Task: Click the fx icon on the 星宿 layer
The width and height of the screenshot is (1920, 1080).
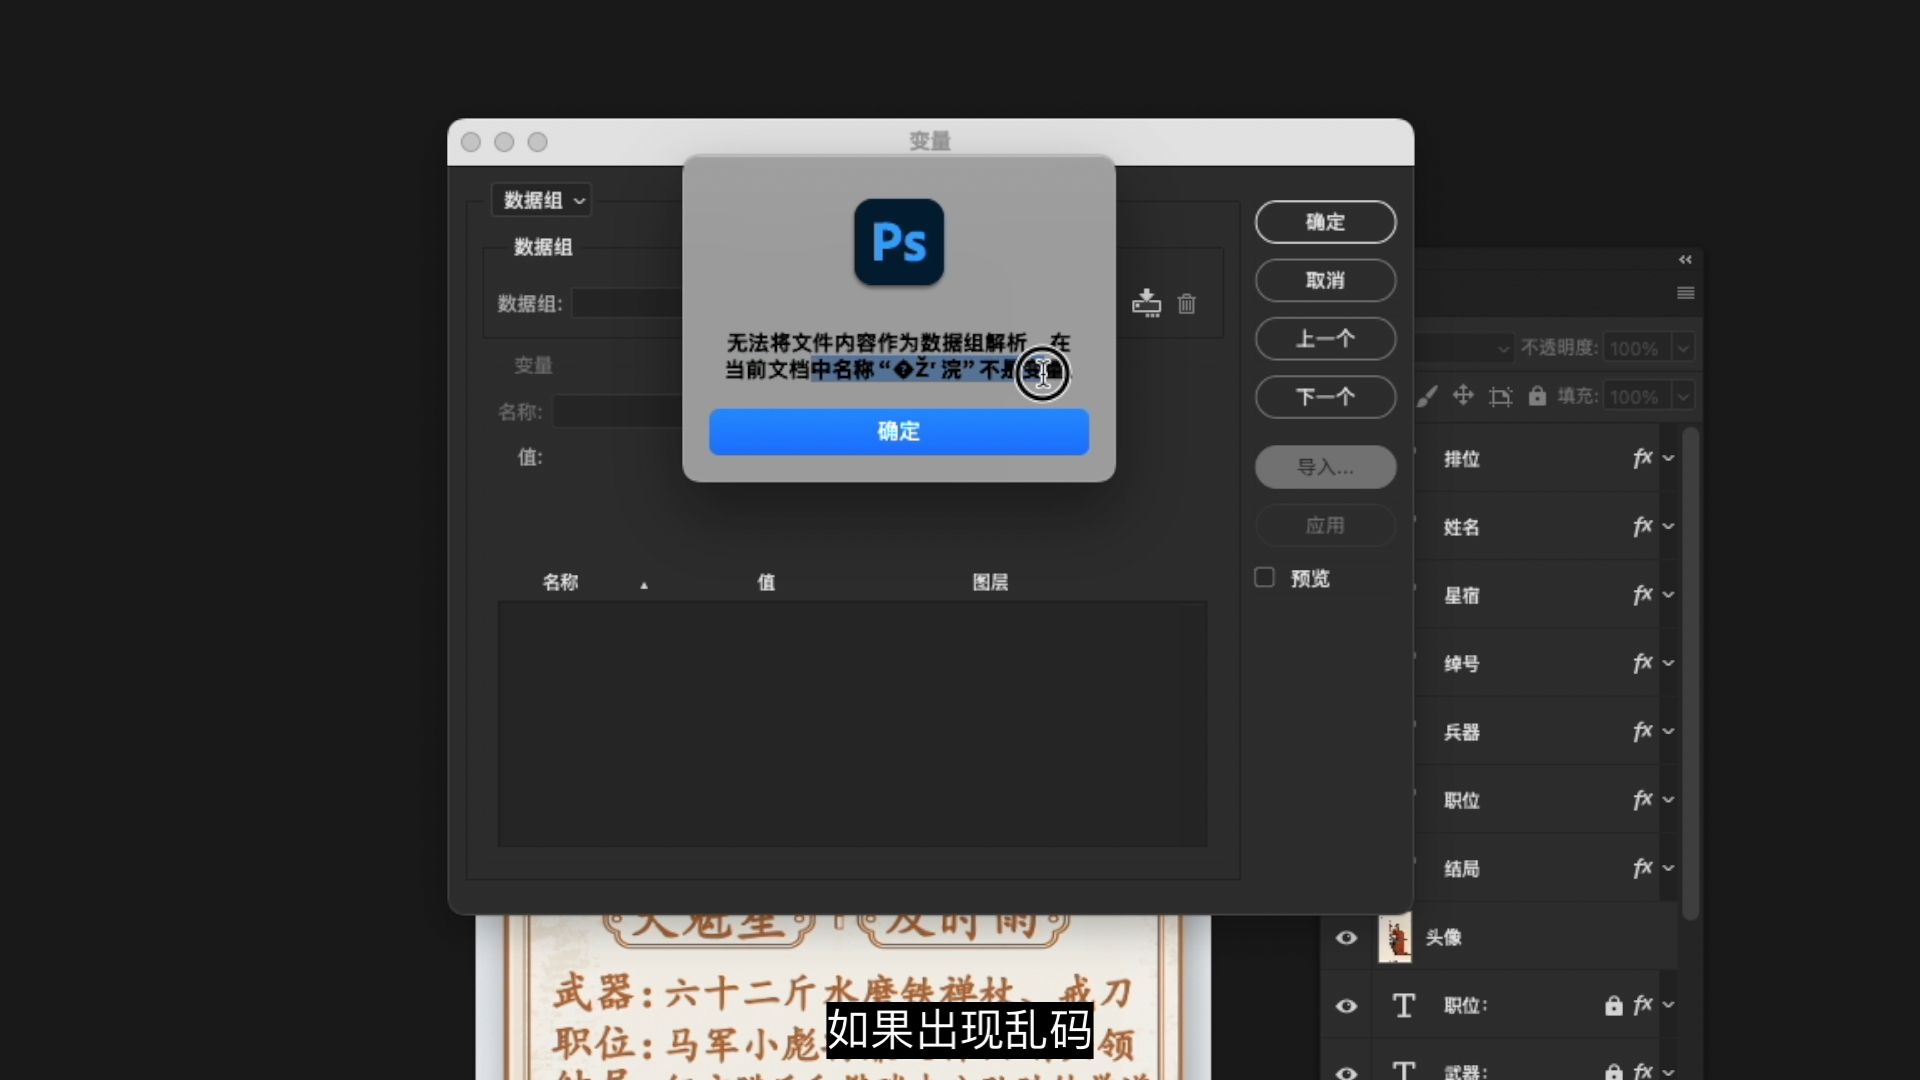Action: tap(1642, 594)
